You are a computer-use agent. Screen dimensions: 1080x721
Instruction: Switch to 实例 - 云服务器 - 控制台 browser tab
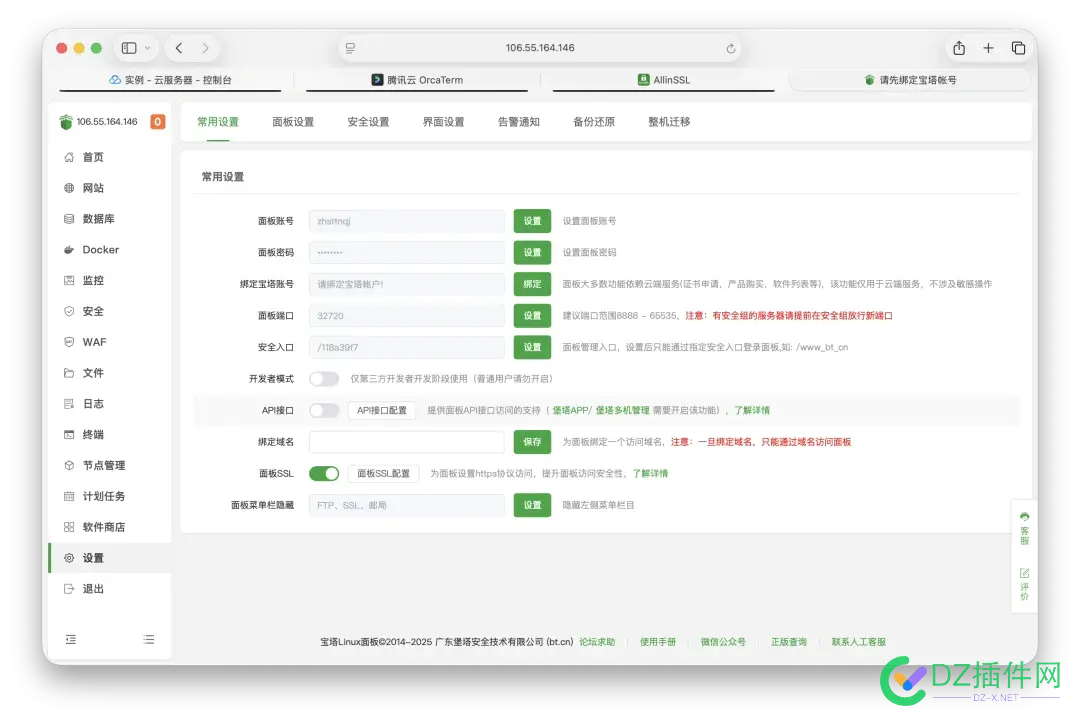tap(170, 80)
